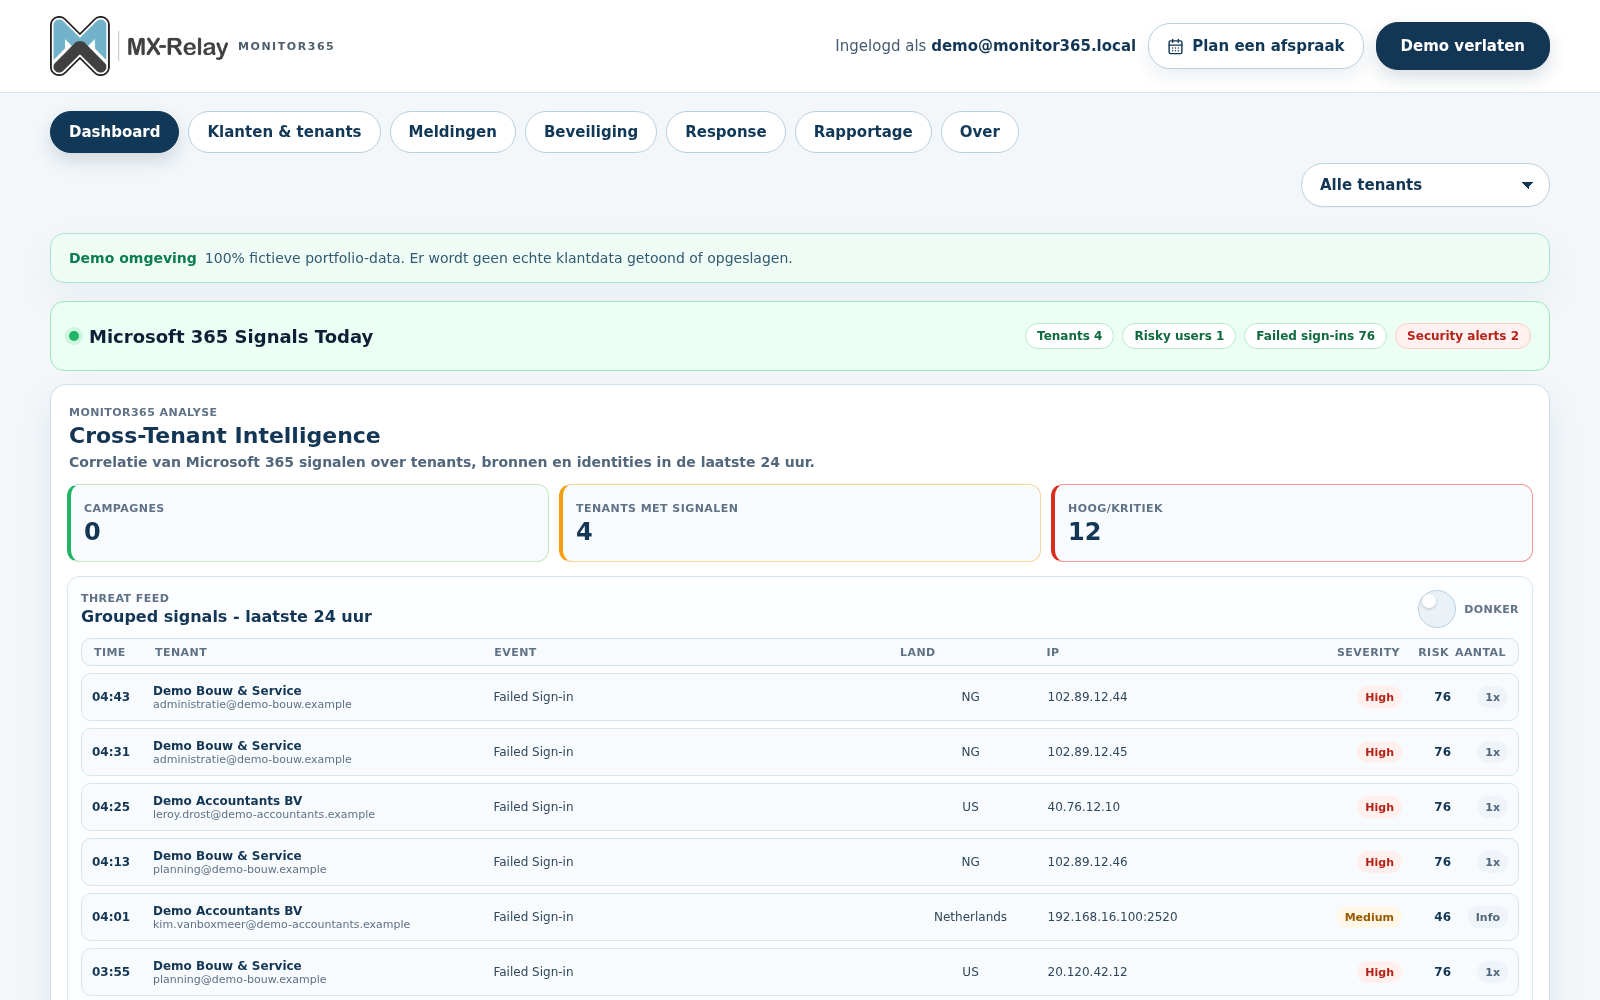The image size is (1600, 1000).
Task: Open the Beveiliging tab
Action: (591, 132)
